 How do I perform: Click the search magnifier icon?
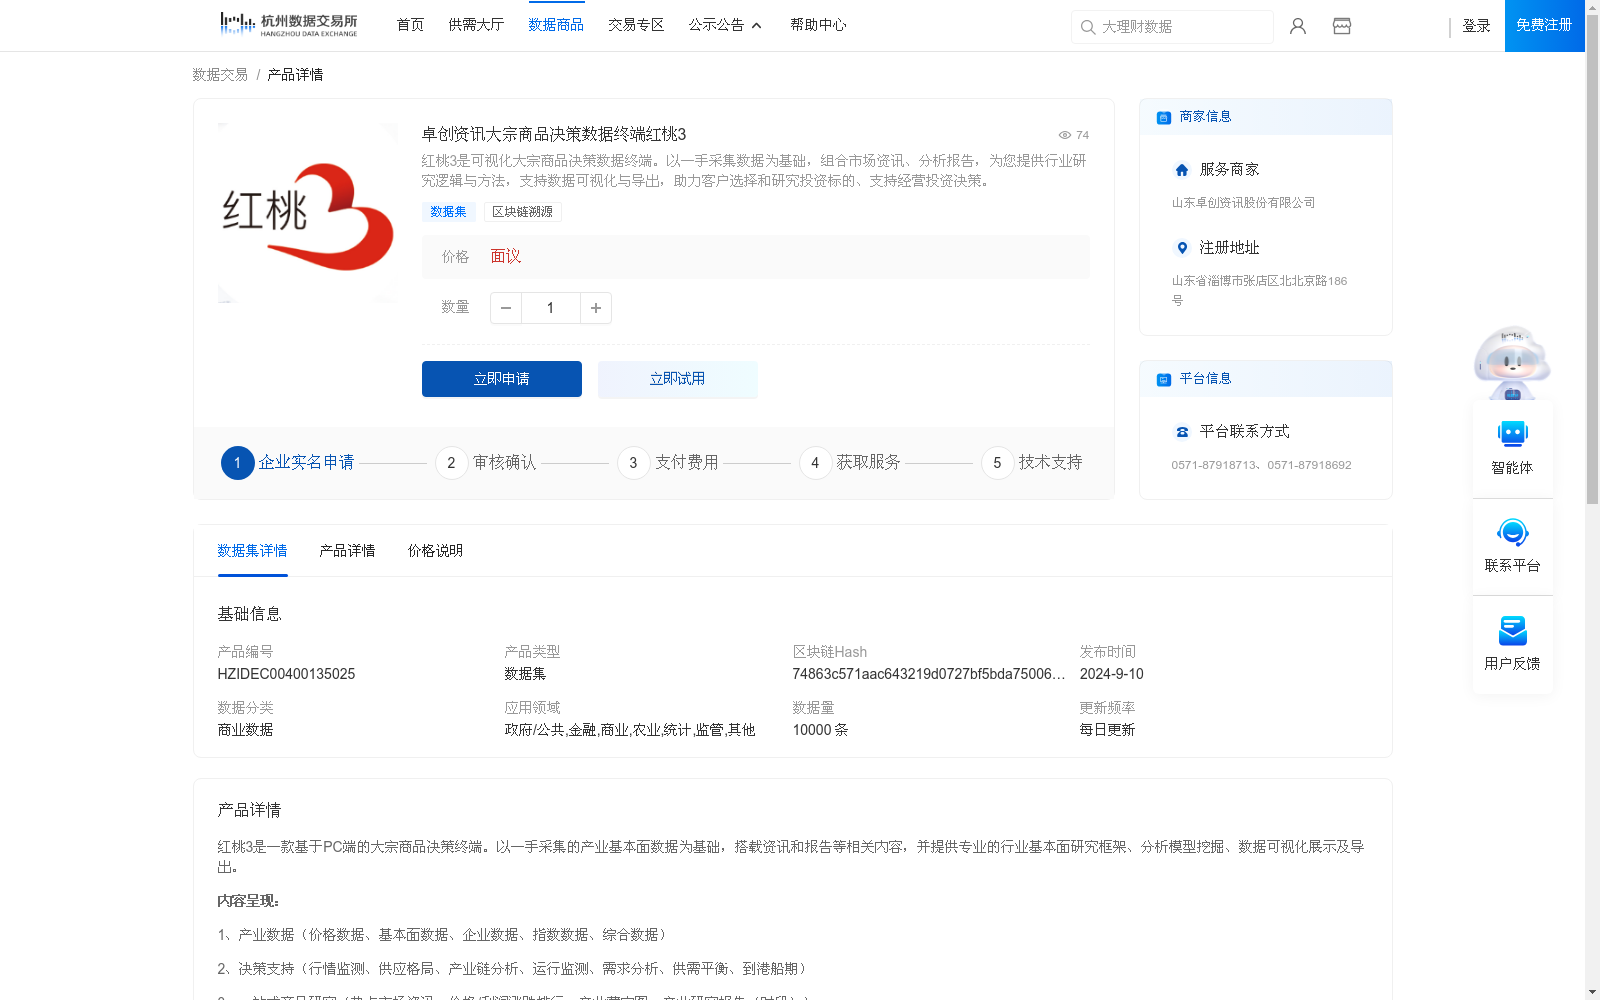point(1088,27)
